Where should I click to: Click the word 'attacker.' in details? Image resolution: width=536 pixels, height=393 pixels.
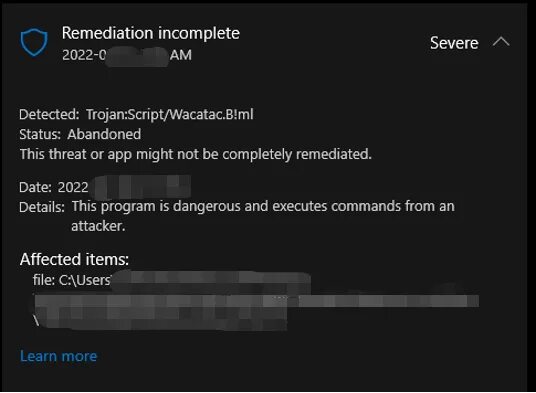pos(98,226)
